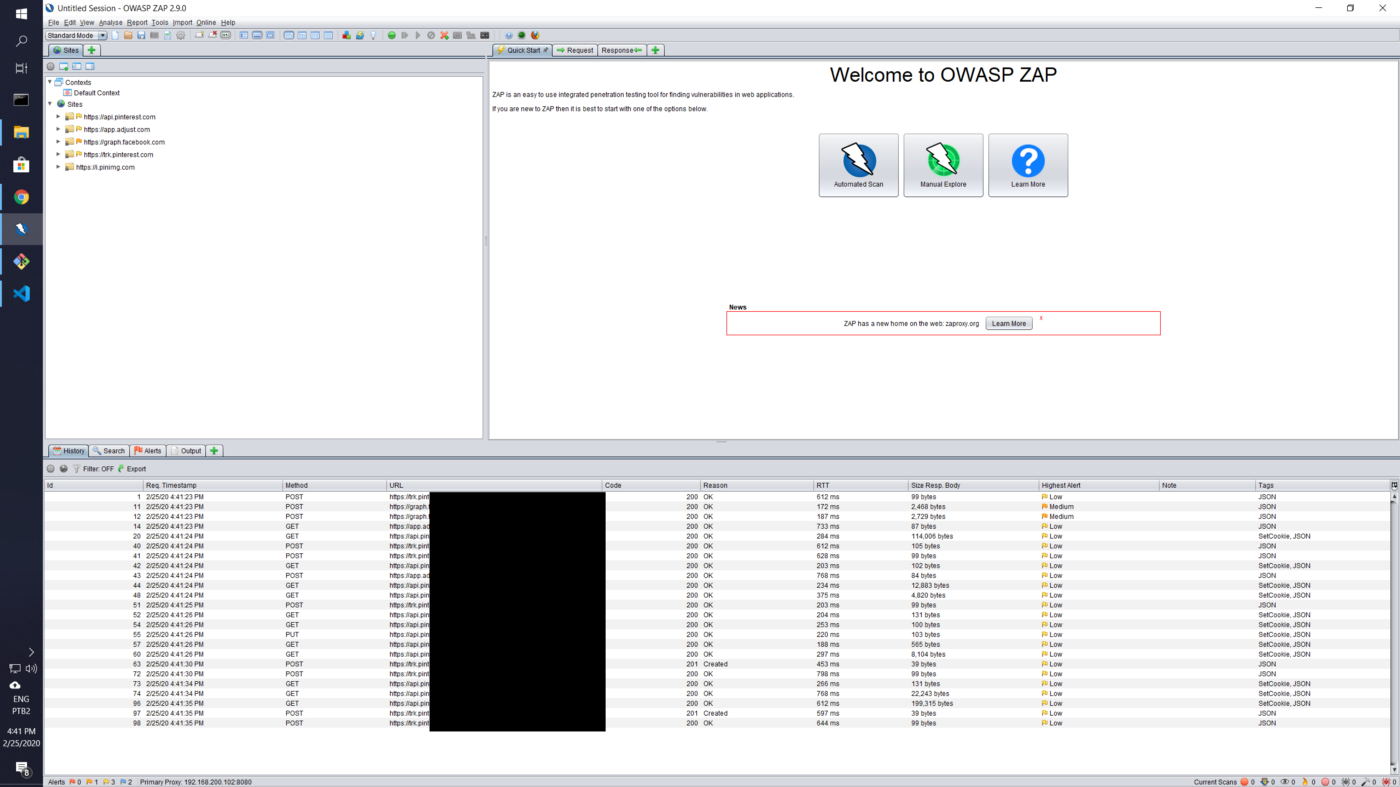Click the green plus tab beside Response
The height and width of the screenshot is (787, 1400).
656,50
